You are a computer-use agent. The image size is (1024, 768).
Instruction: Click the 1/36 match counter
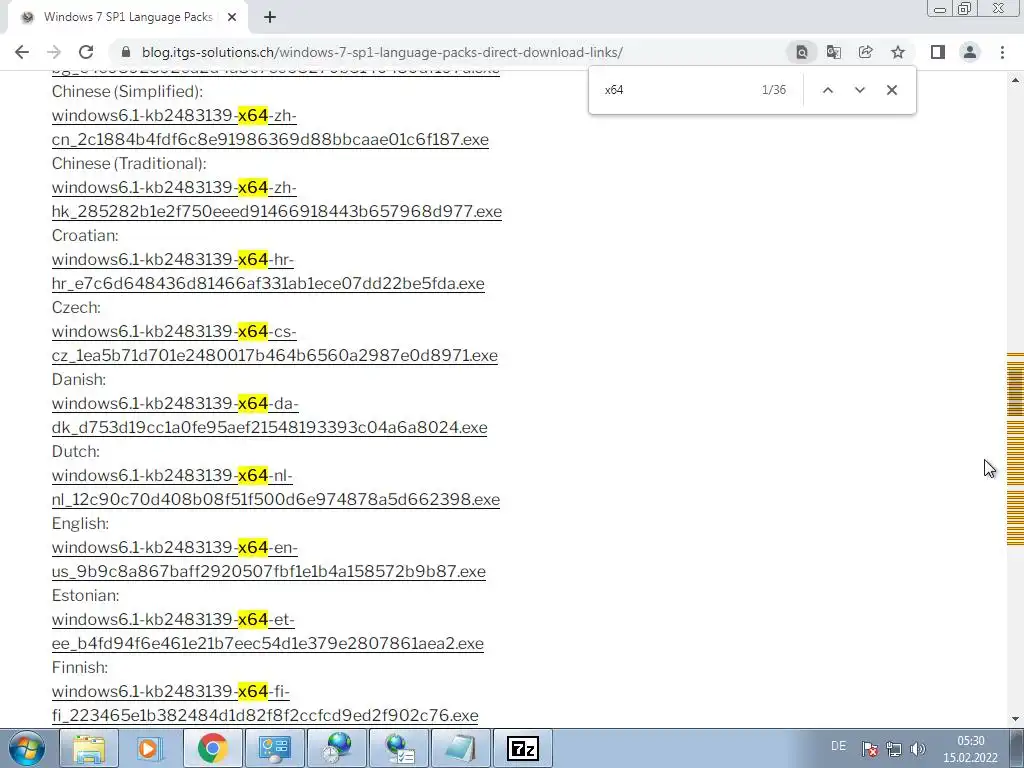click(774, 90)
